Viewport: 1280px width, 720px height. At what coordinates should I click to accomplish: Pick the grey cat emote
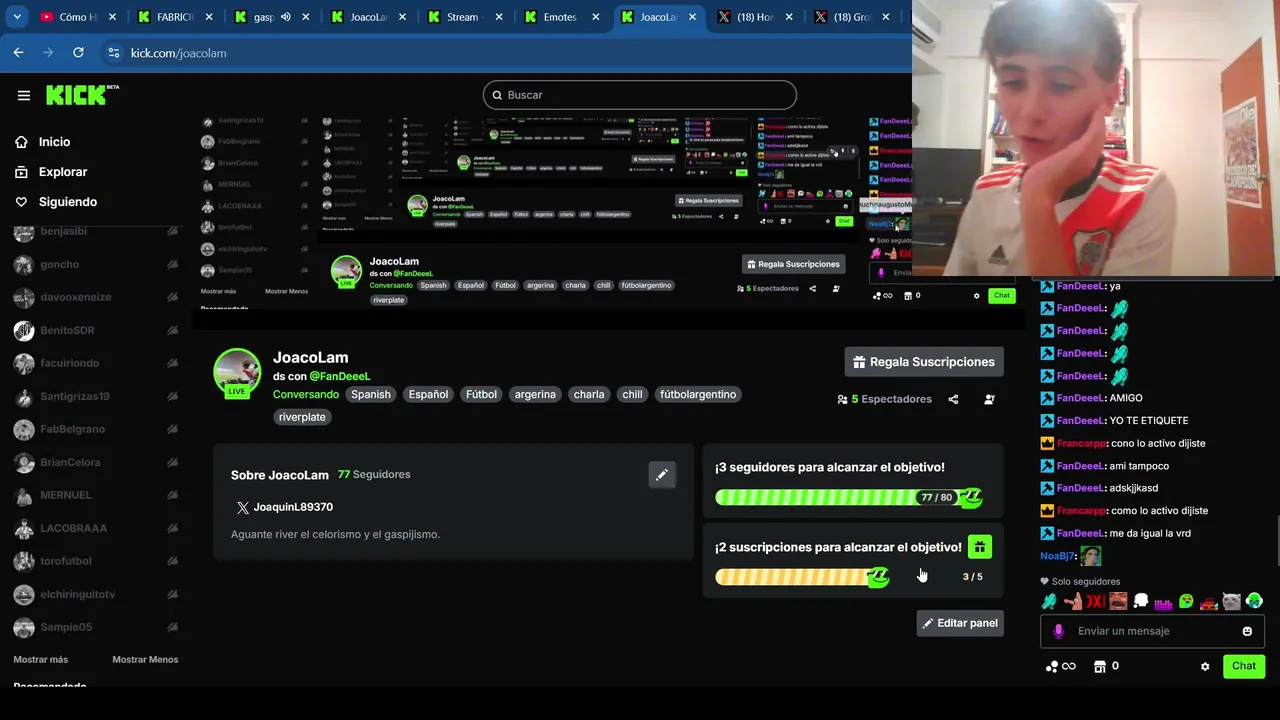[x=1232, y=601]
